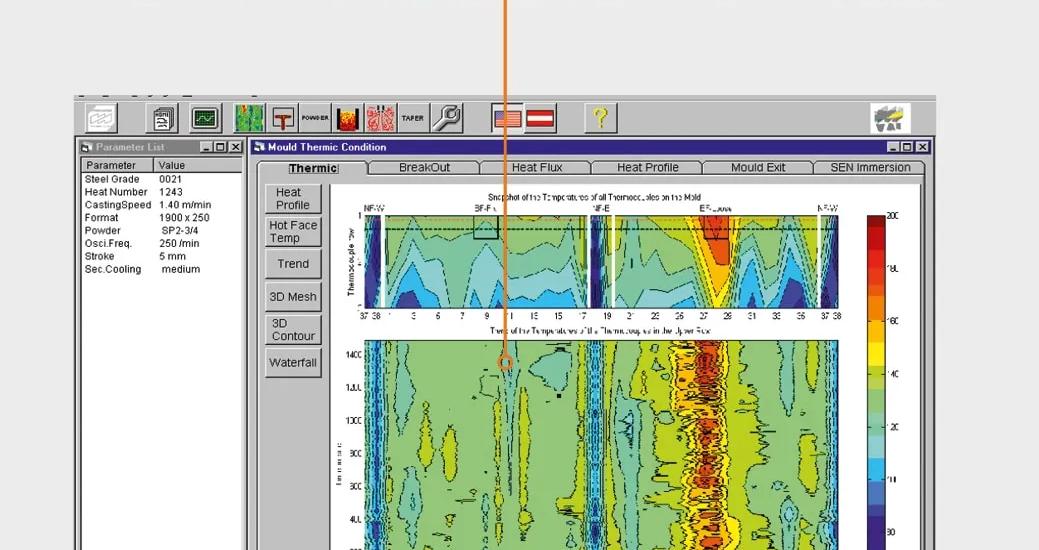Click the value 0021

pyautogui.click(x=170, y=180)
